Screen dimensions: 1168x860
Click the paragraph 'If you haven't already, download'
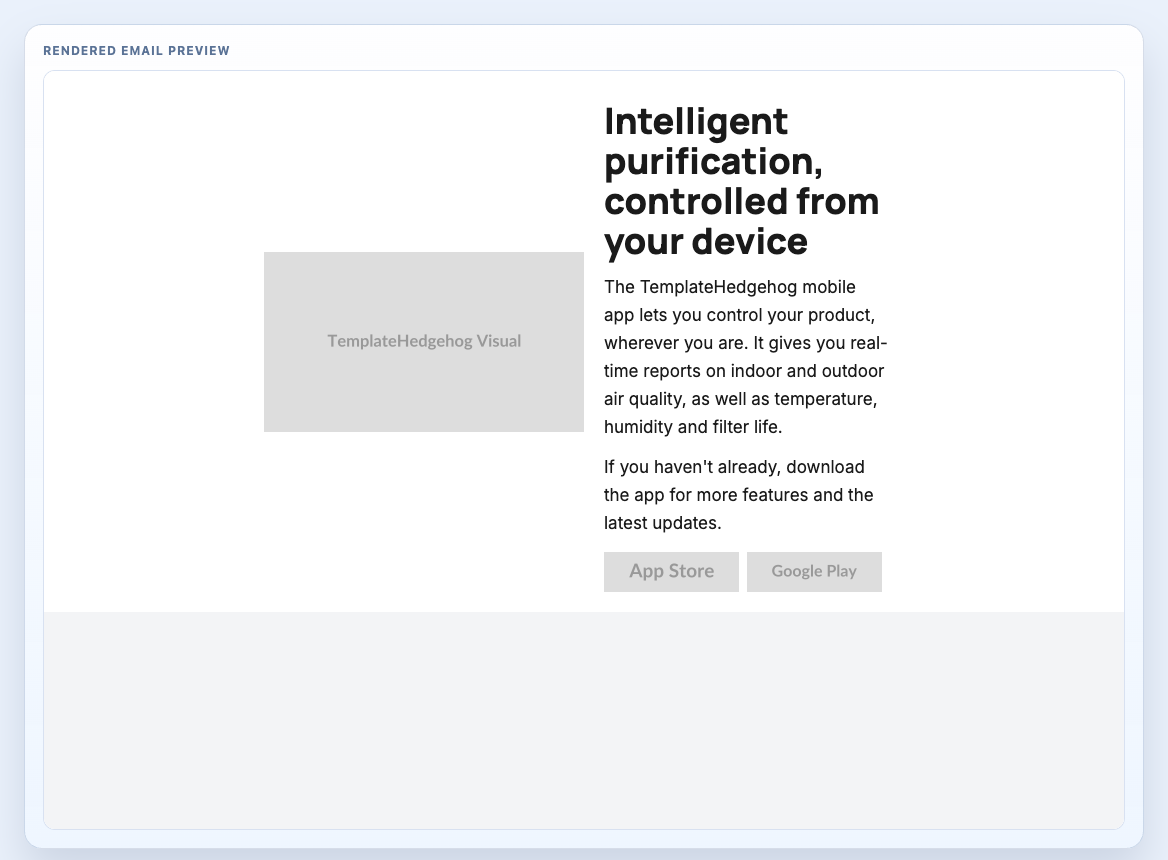tap(738, 495)
